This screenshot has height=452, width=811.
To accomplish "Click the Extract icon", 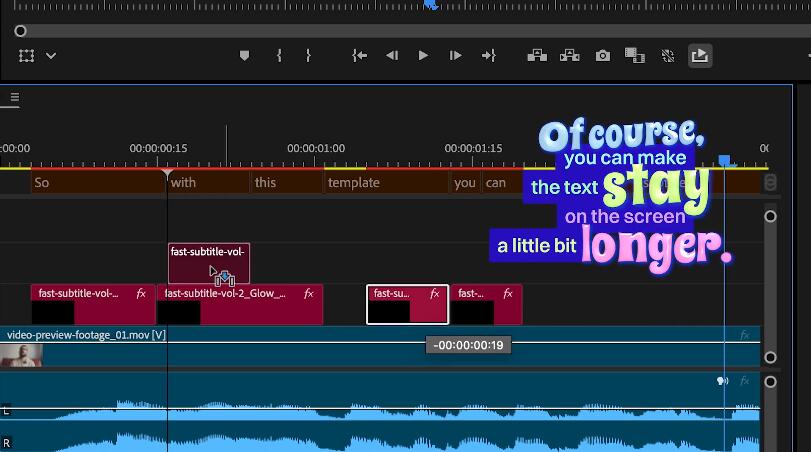I will 570,56.
